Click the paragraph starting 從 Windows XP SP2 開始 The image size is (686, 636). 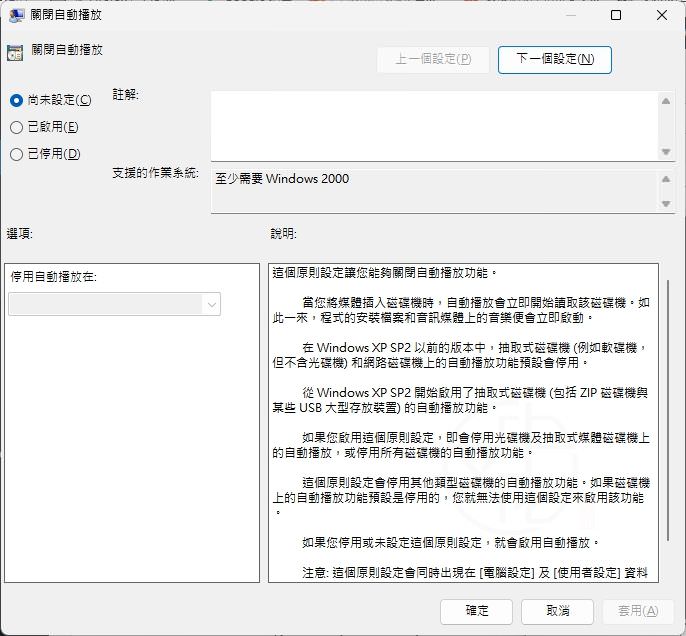[460, 400]
